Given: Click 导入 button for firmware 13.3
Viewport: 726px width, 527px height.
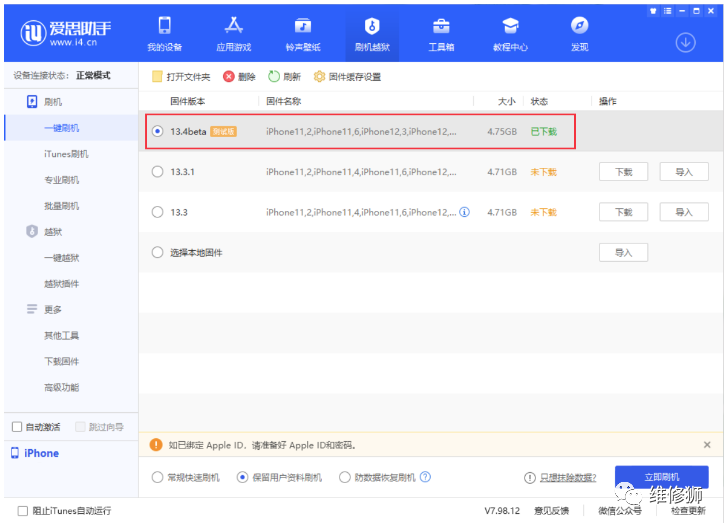Looking at the screenshot, I should (x=684, y=212).
